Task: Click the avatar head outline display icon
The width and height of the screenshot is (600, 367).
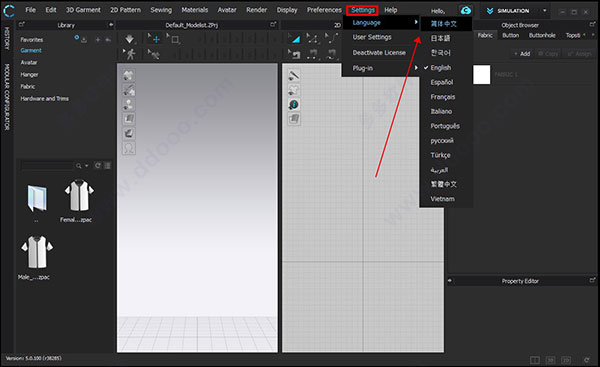Action: pos(129,148)
